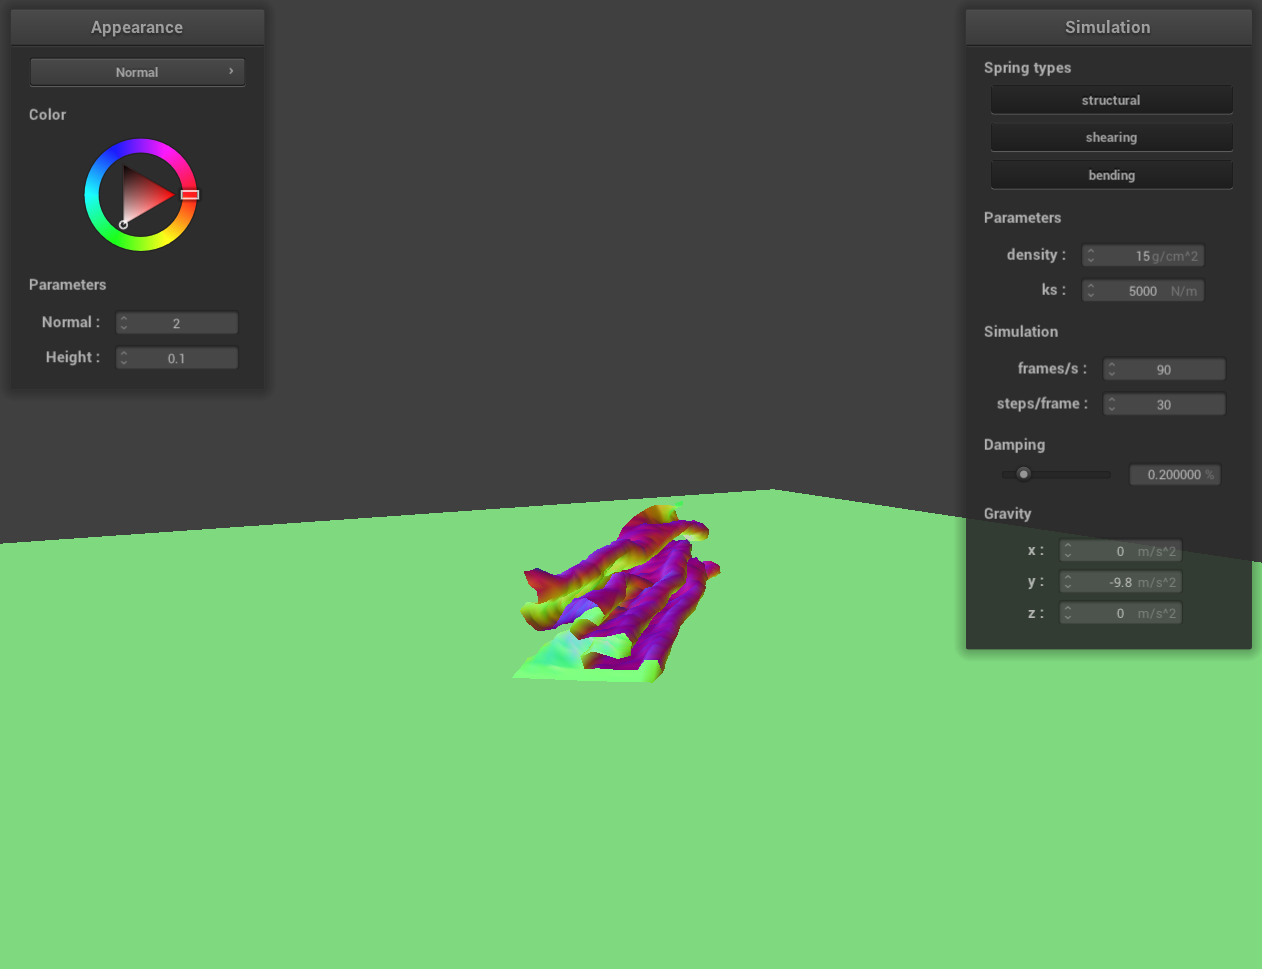Click the Damping slider handle

point(1023,474)
